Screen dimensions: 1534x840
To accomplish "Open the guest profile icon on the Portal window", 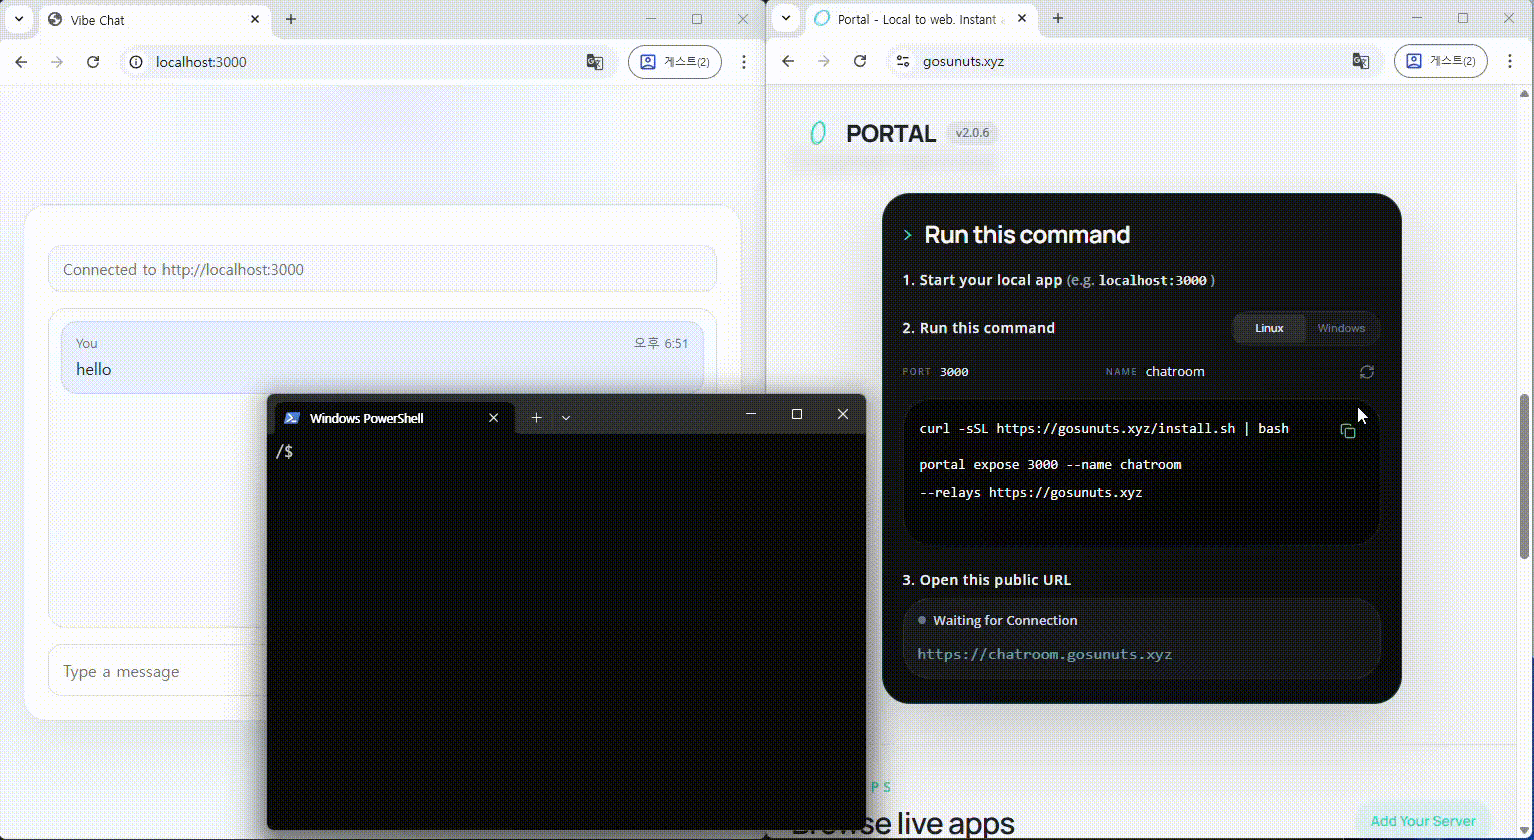I will [x=1440, y=61].
